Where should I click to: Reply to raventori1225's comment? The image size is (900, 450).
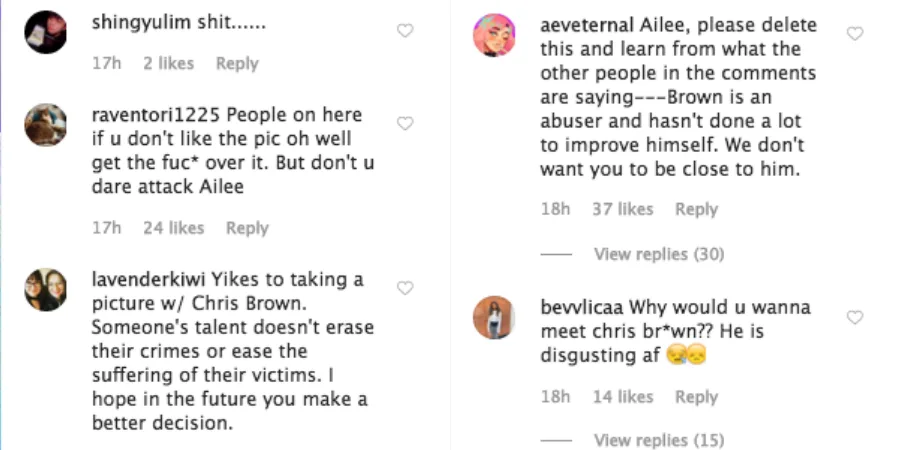(x=246, y=228)
